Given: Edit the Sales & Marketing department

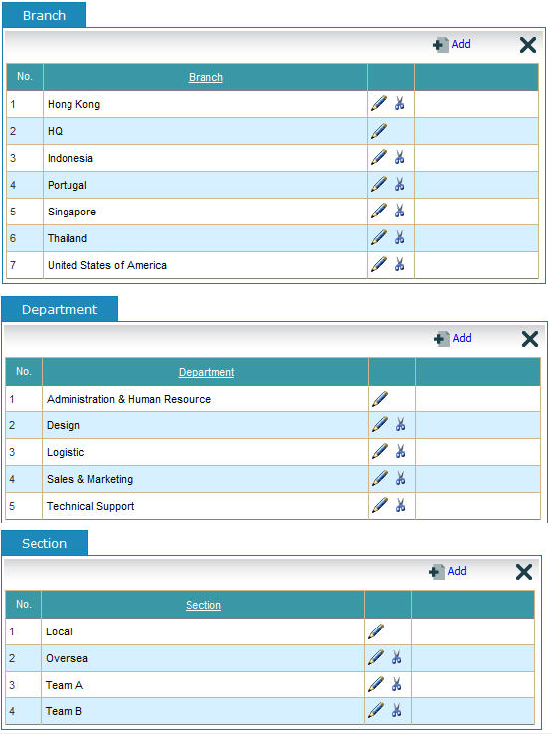Looking at the screenshot, I should pyautogui.click(x=380, y=478).
